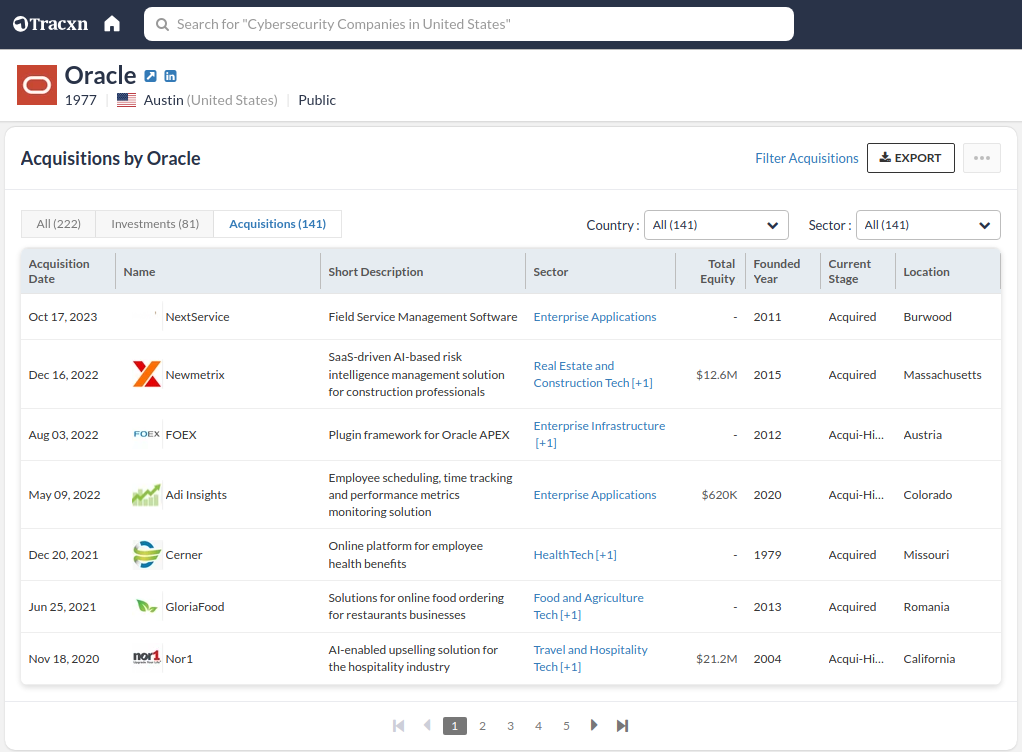This screenshot has height=752, width=1022.
Task: Open the Country filter dropdown
Action: pos(716,225)
